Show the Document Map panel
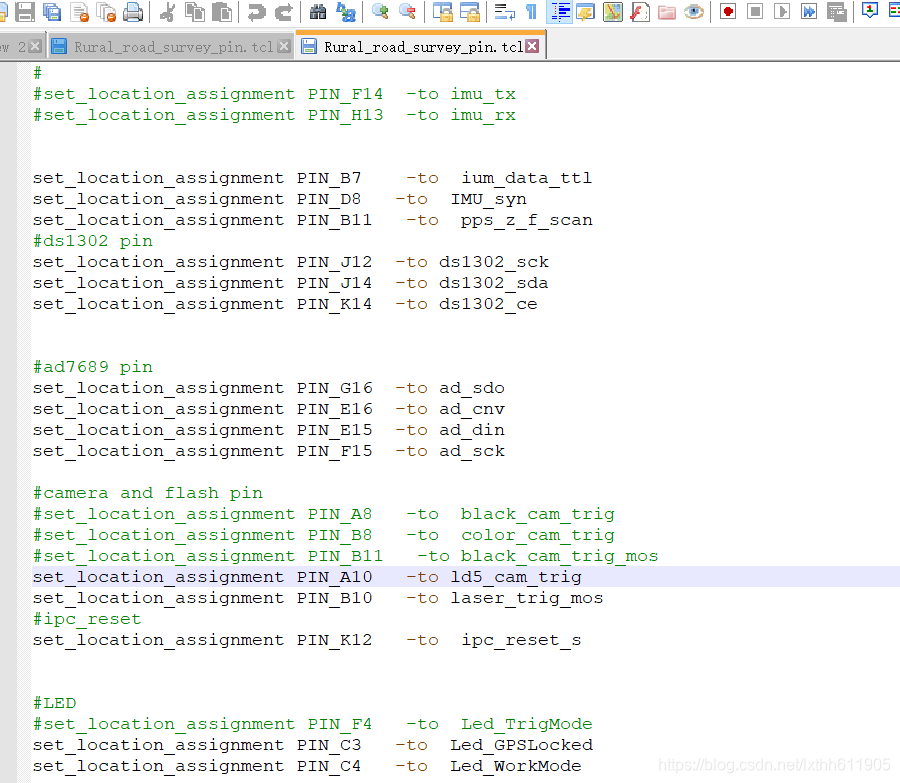 click(612, 11)
